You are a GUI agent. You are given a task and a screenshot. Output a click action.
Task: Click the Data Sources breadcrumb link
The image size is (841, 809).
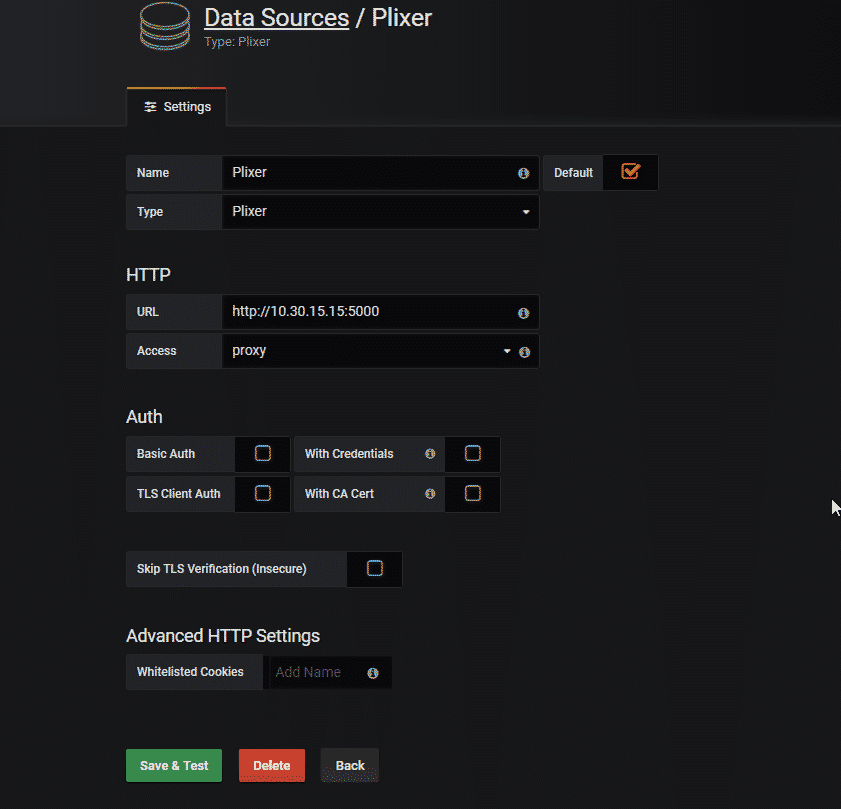[x=277, y=18]
